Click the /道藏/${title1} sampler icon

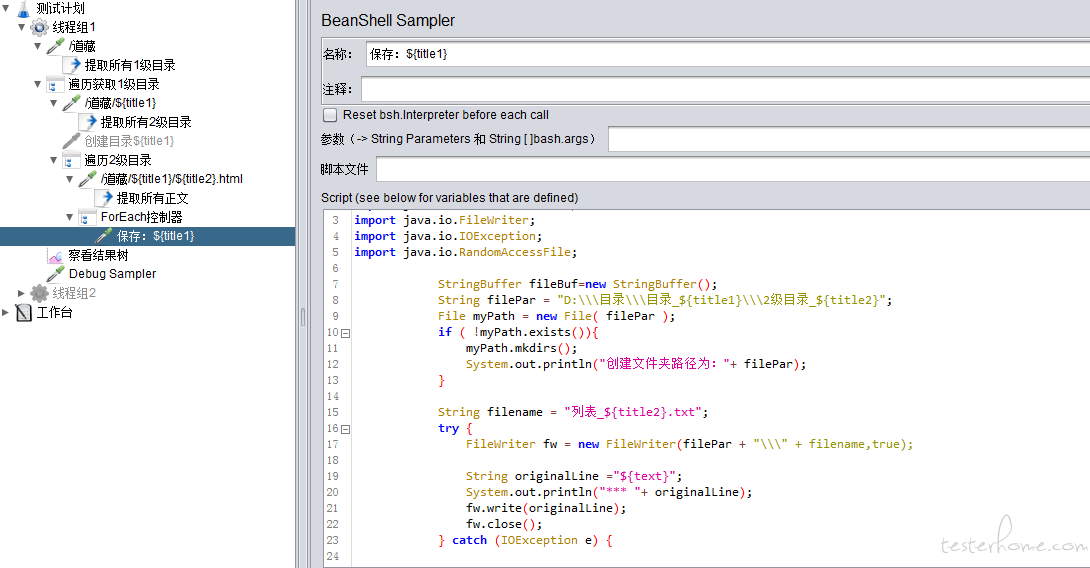[x=72, y=103]
